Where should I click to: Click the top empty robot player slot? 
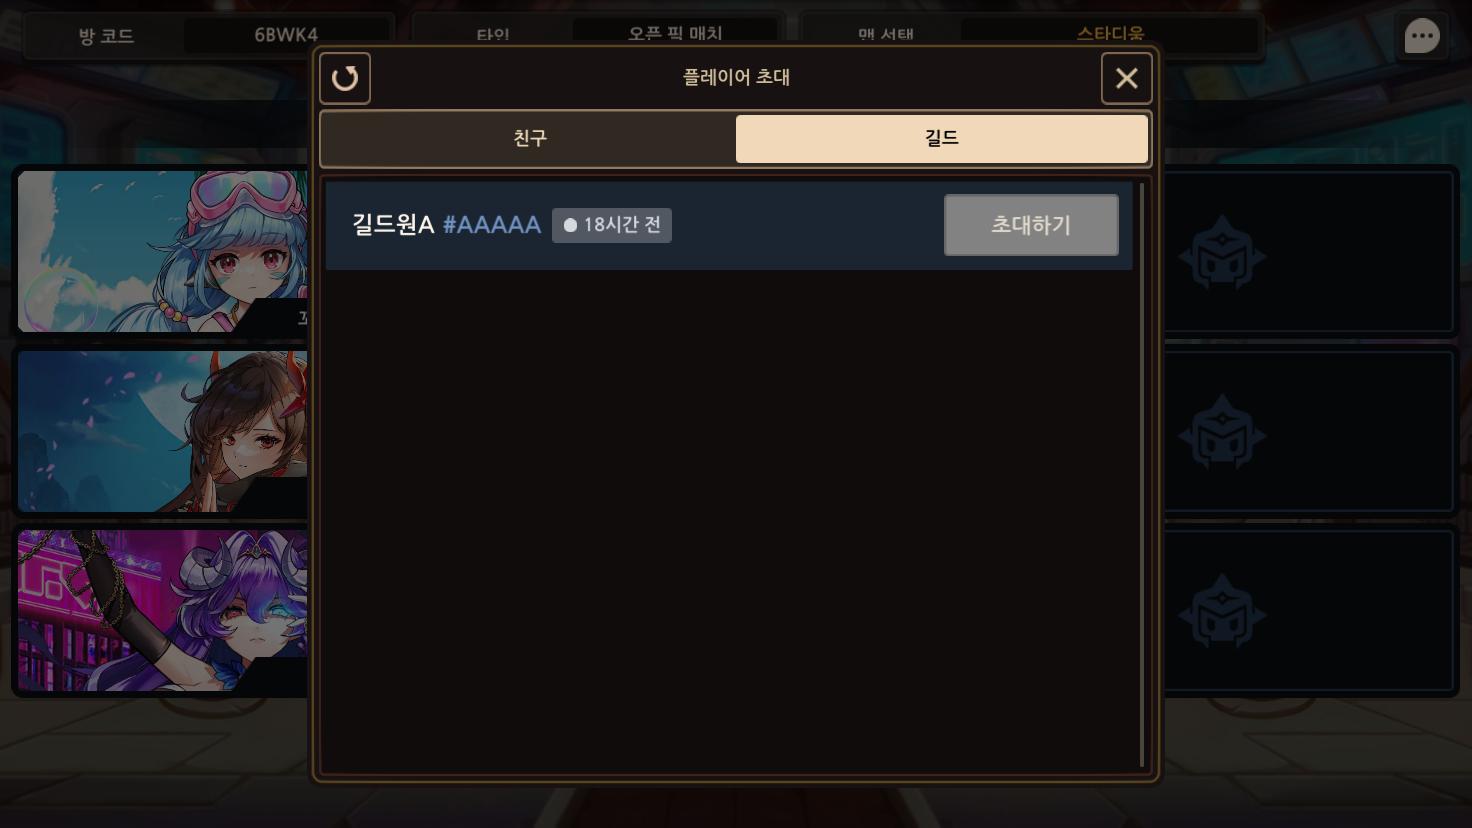coord(1309,252)
